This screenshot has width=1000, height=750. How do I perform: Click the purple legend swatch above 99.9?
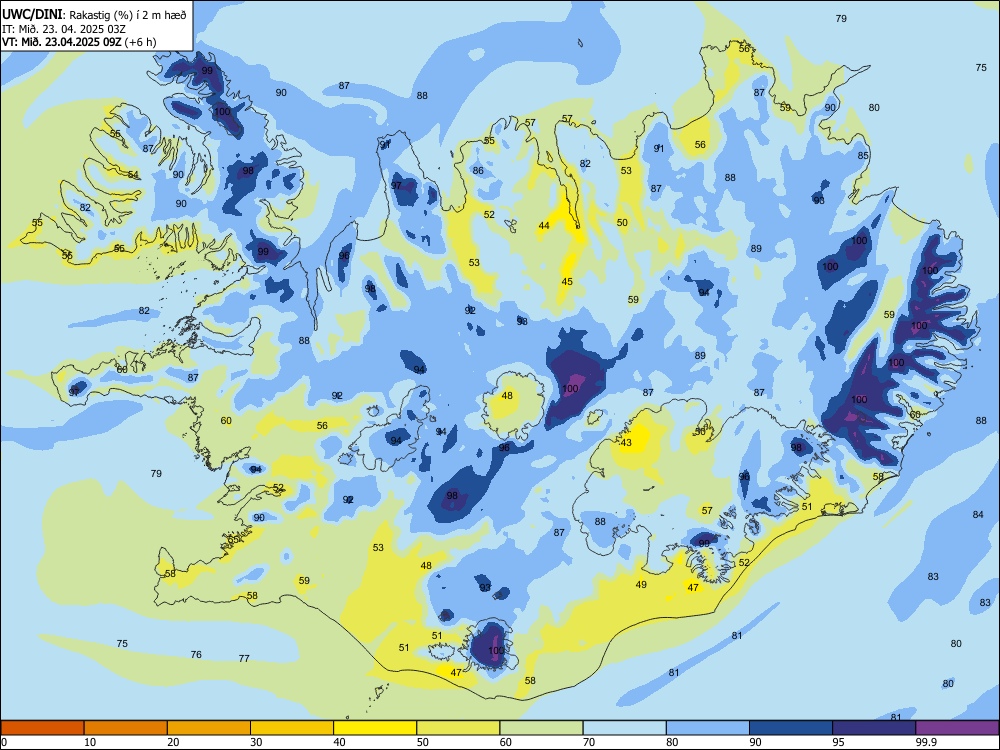pyautogui.click(x=957, y=728)
